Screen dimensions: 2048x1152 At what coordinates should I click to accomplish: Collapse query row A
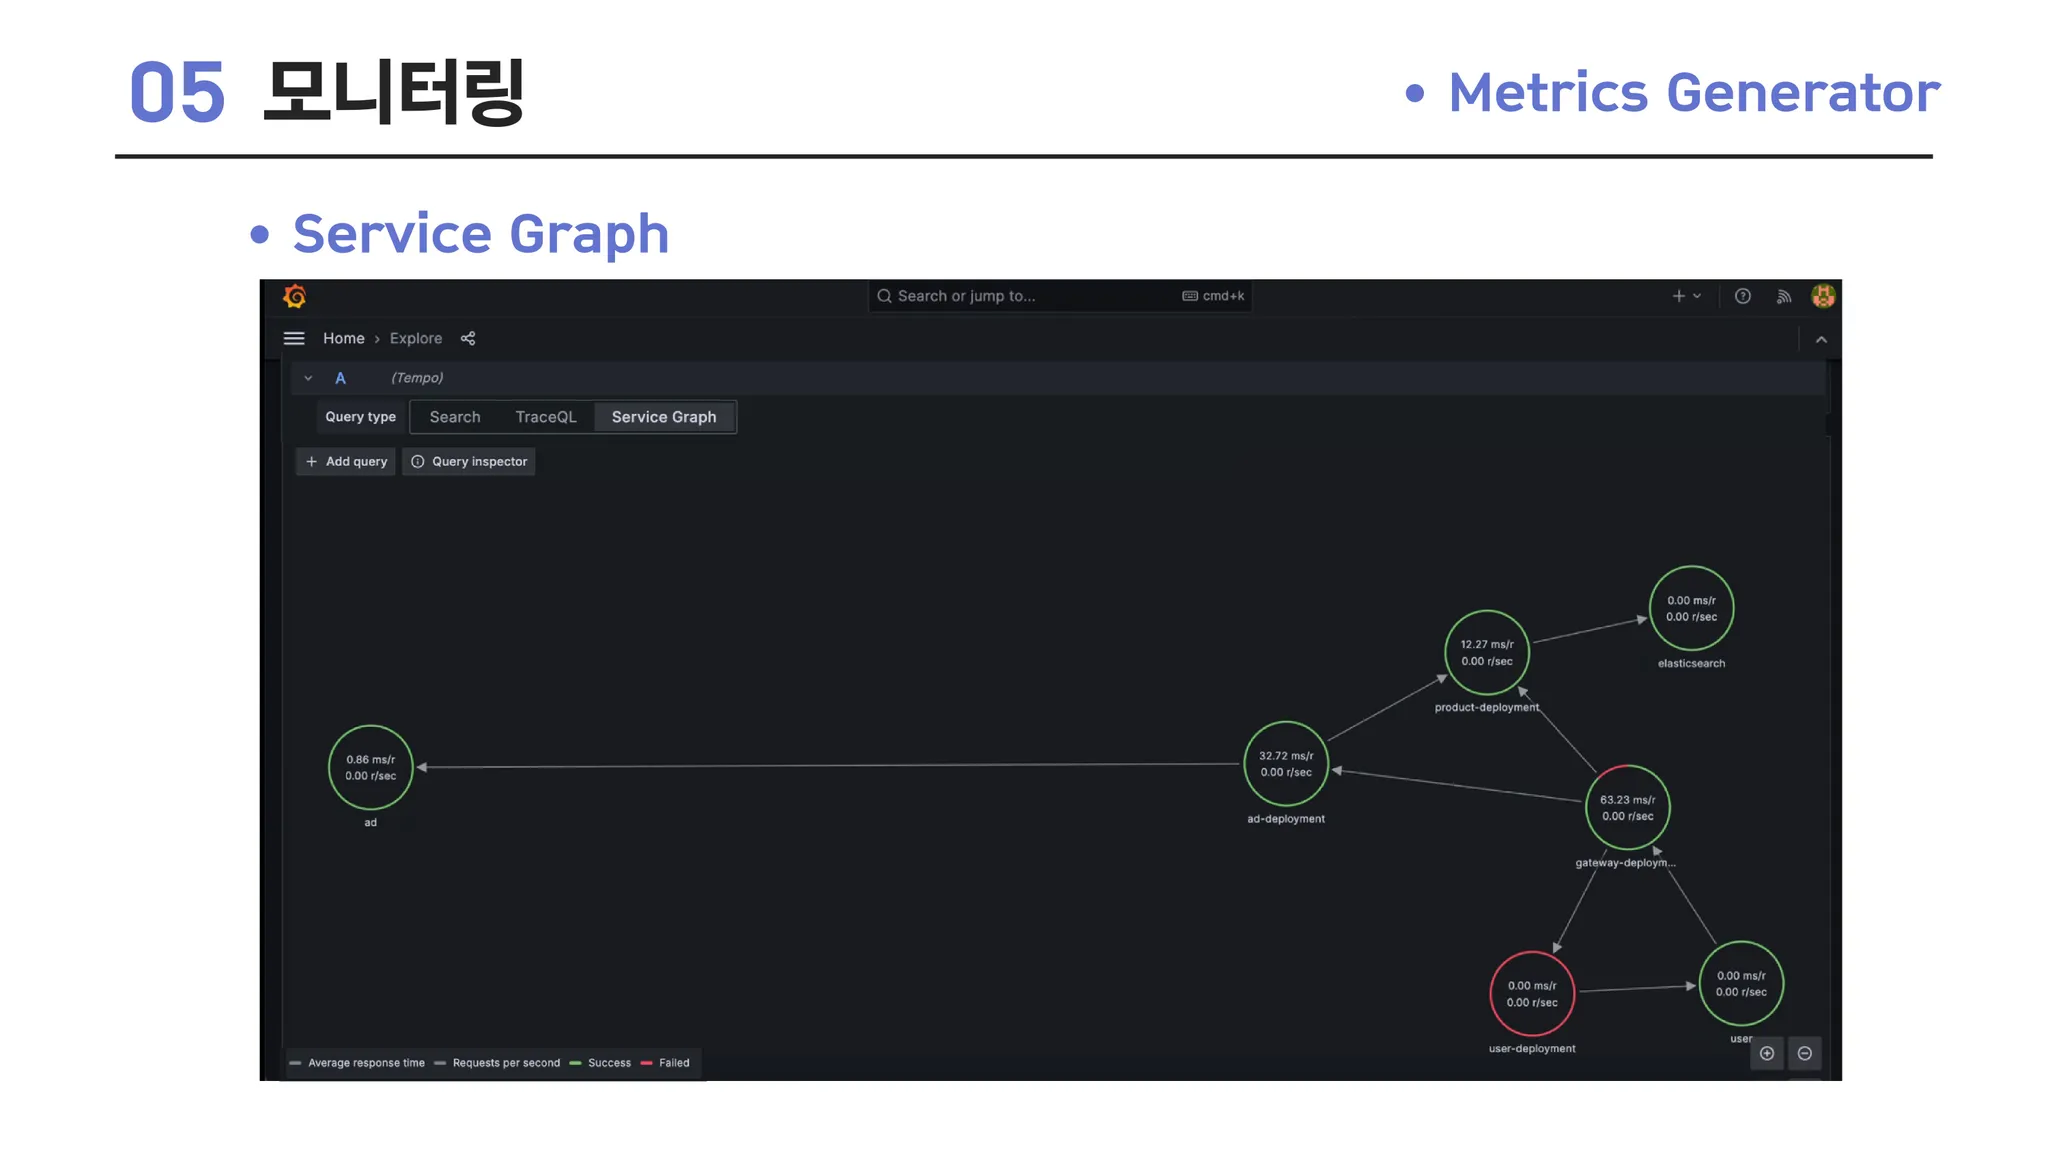[x=308, y=378]
